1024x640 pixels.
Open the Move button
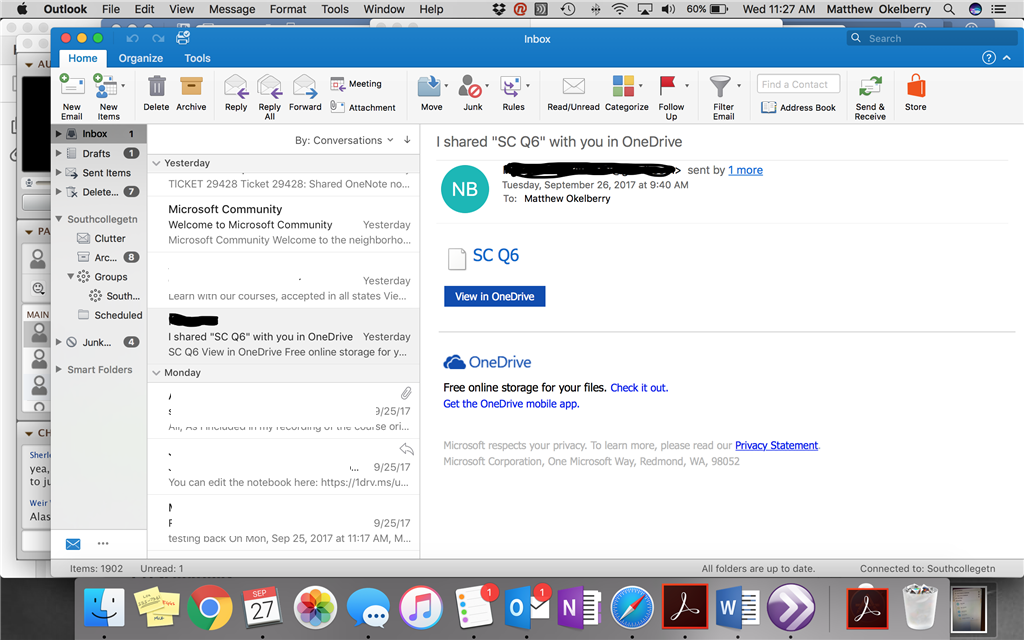coord(429,93)
